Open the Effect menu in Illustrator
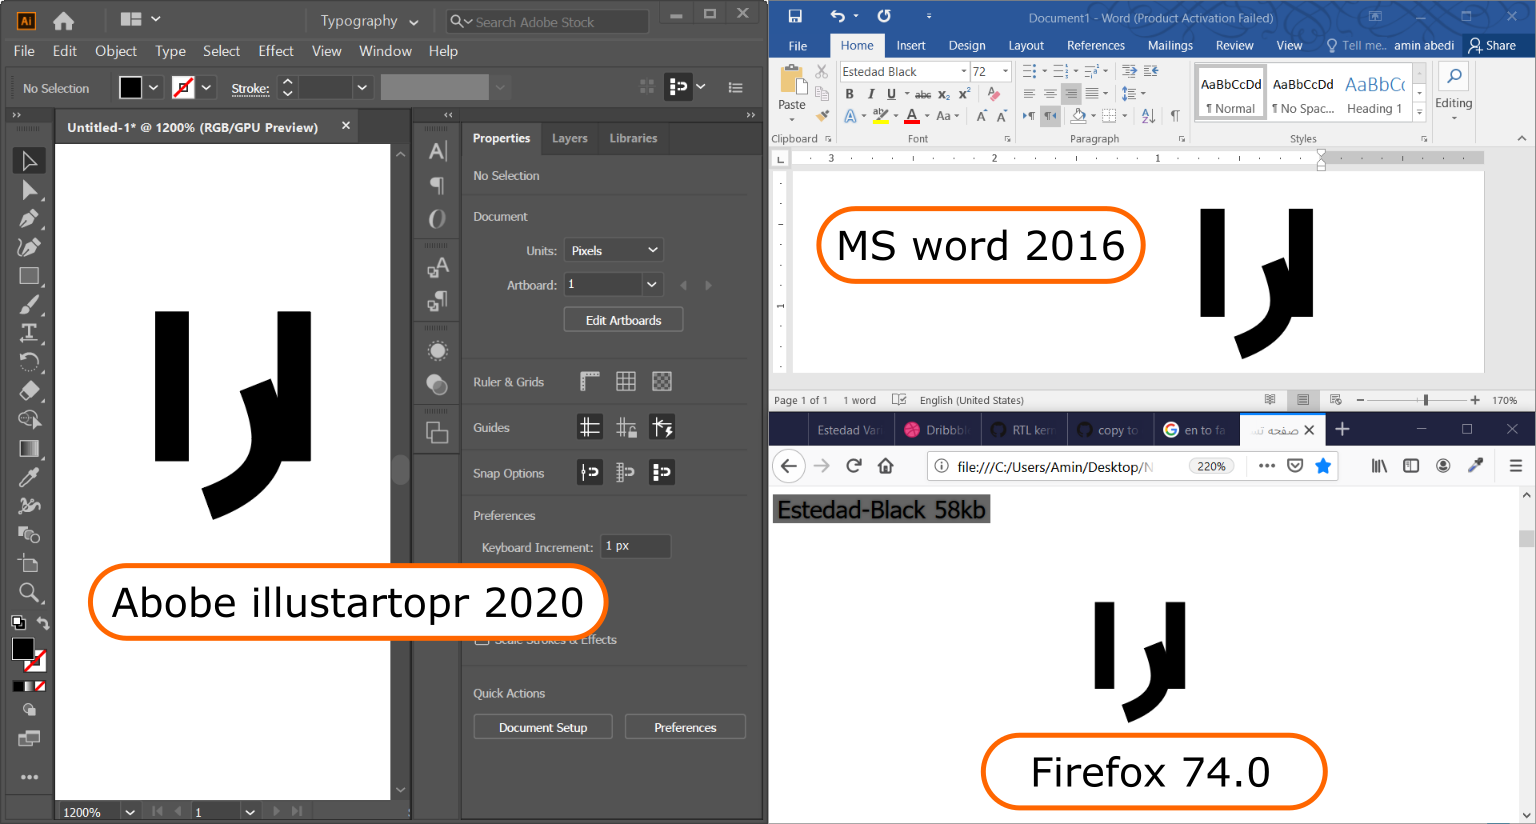The width and height of the screenshot is (1536, 824). 276,51
